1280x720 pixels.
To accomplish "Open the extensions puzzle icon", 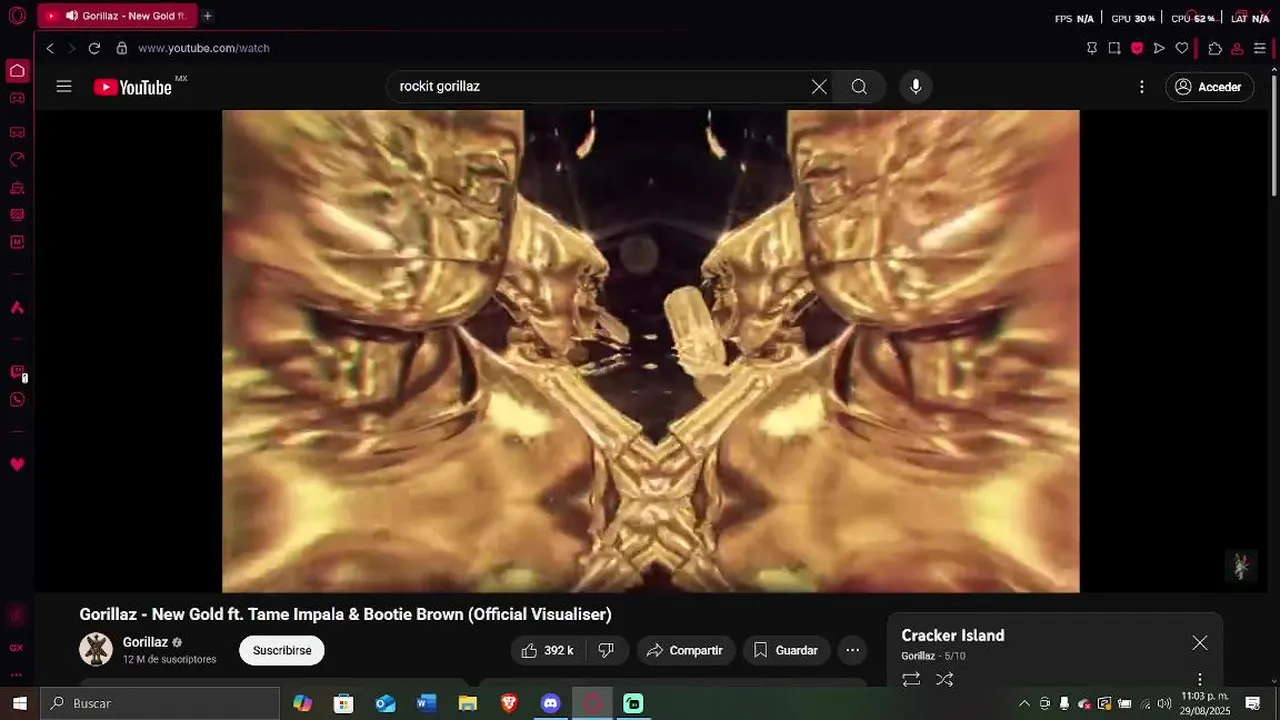I will (1215, 48).
